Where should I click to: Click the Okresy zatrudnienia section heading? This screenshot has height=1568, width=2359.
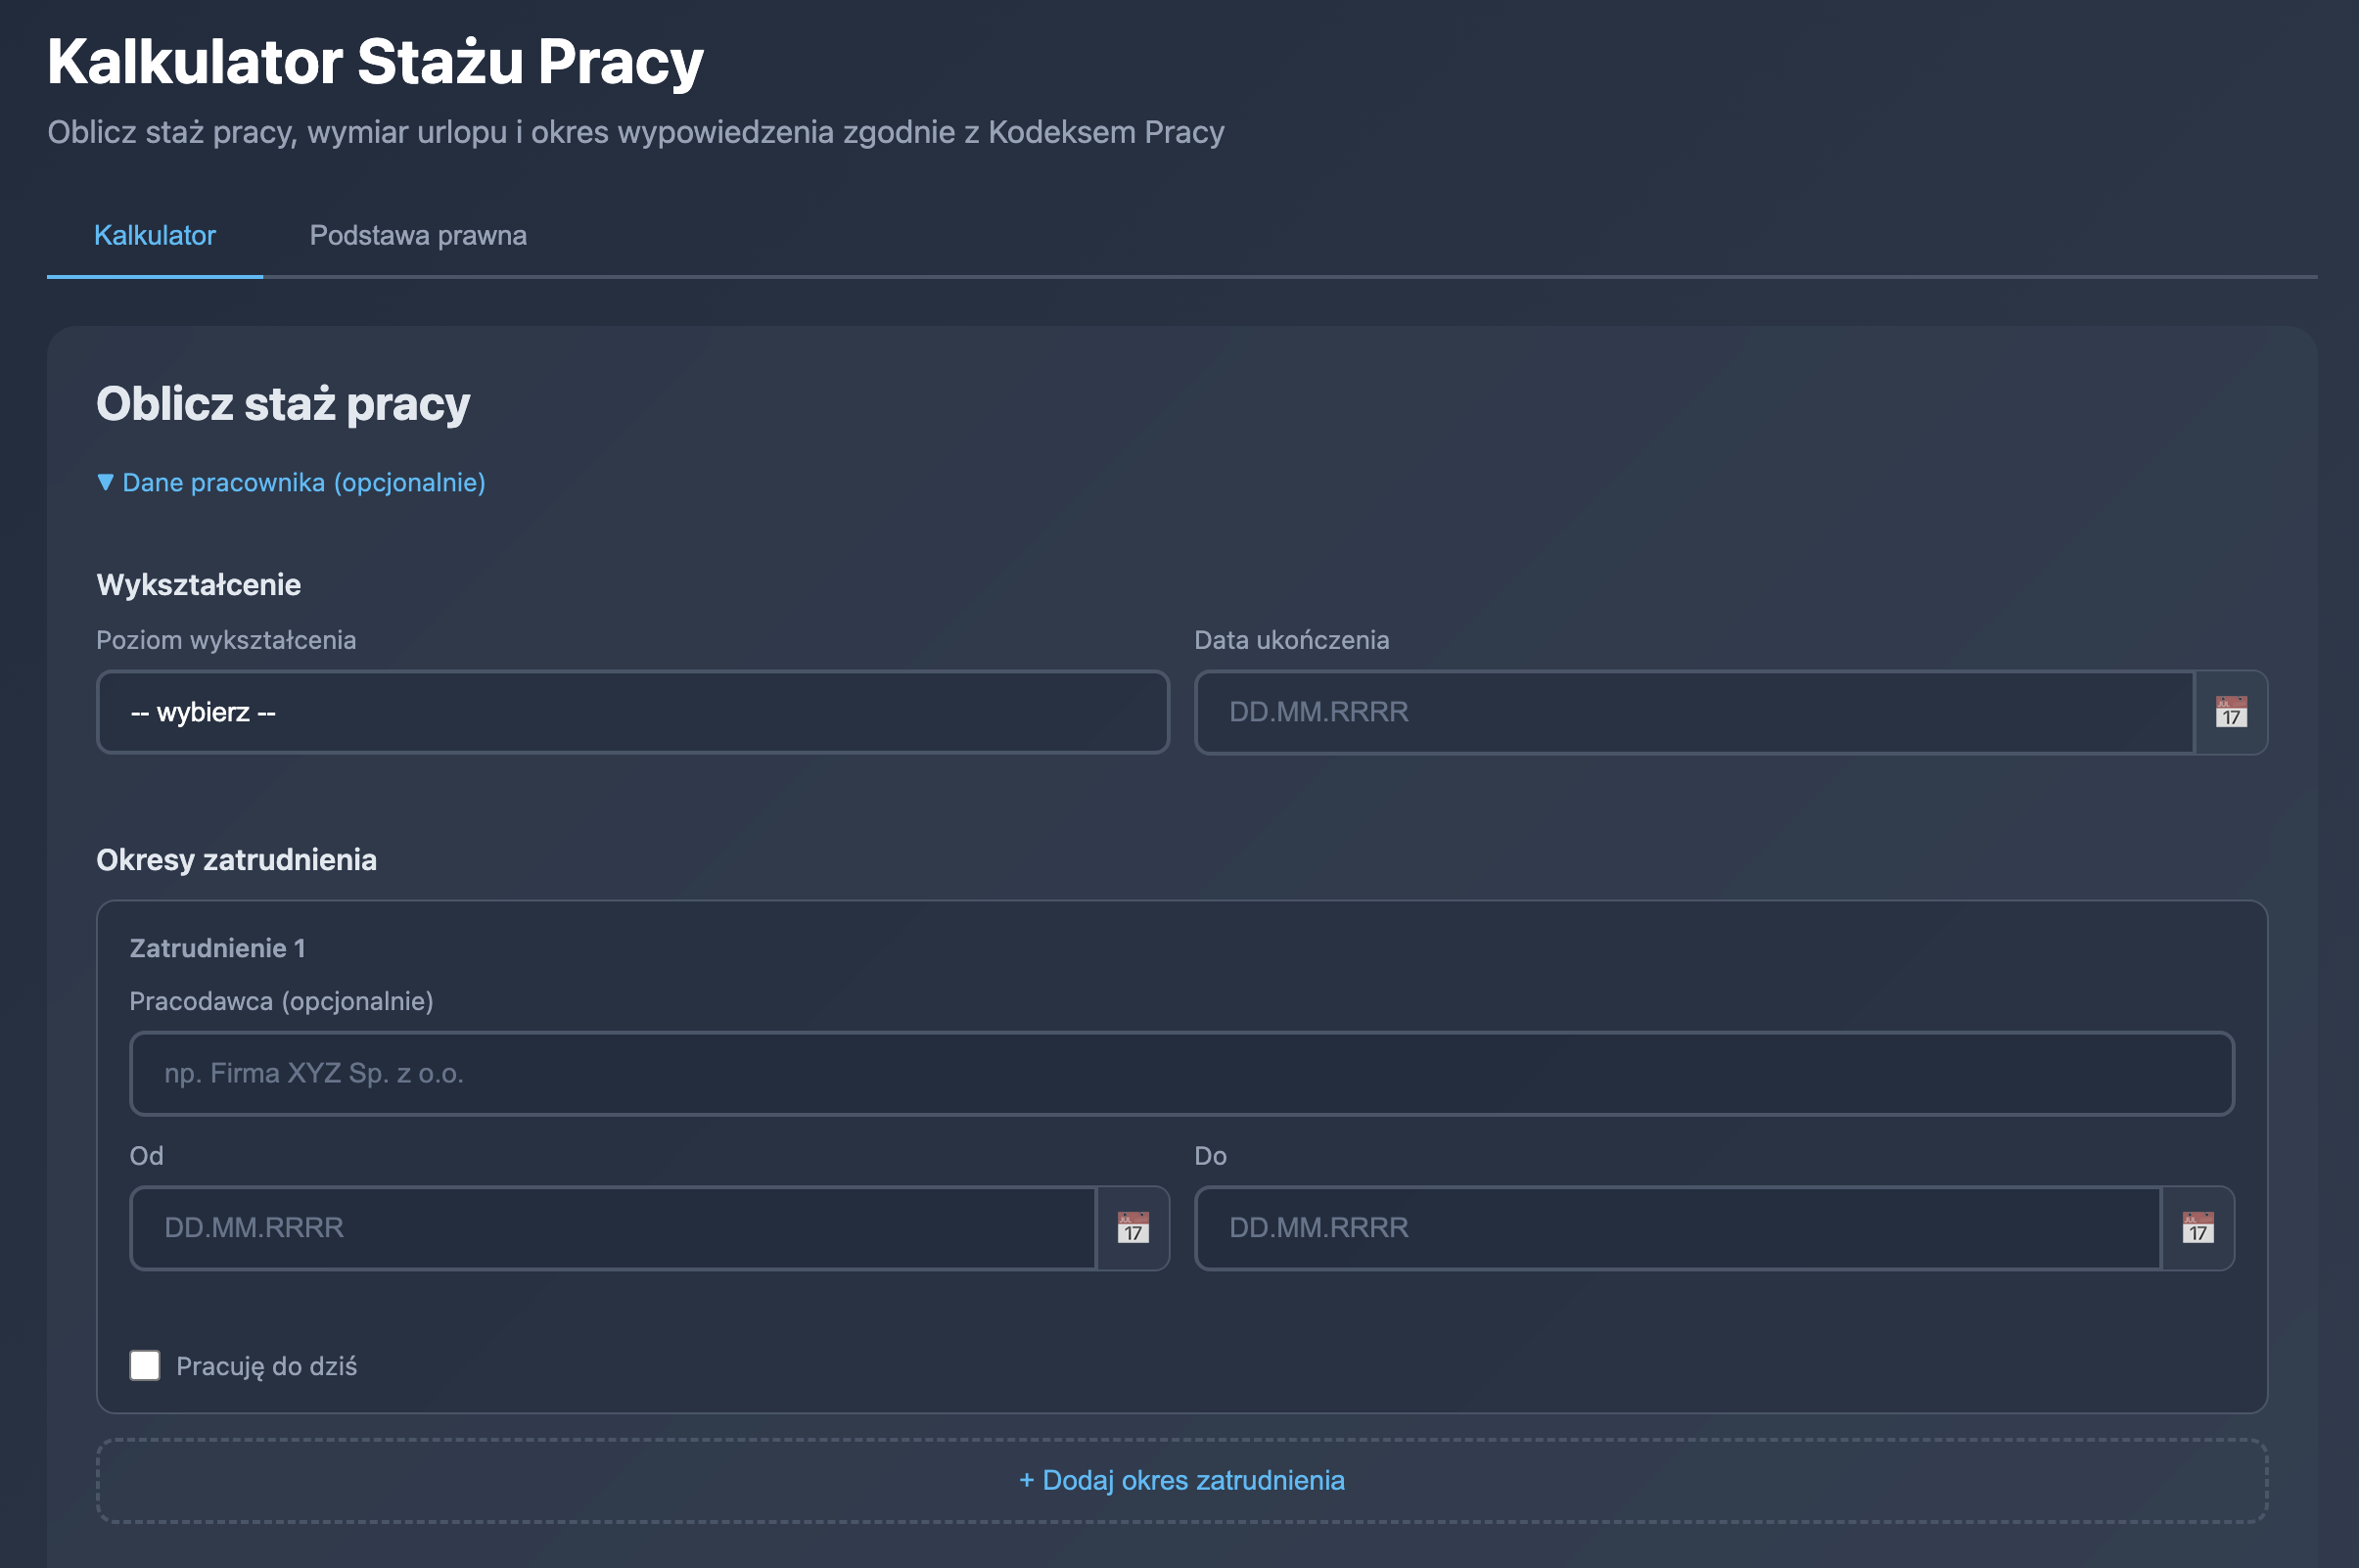tap(236, 860)
